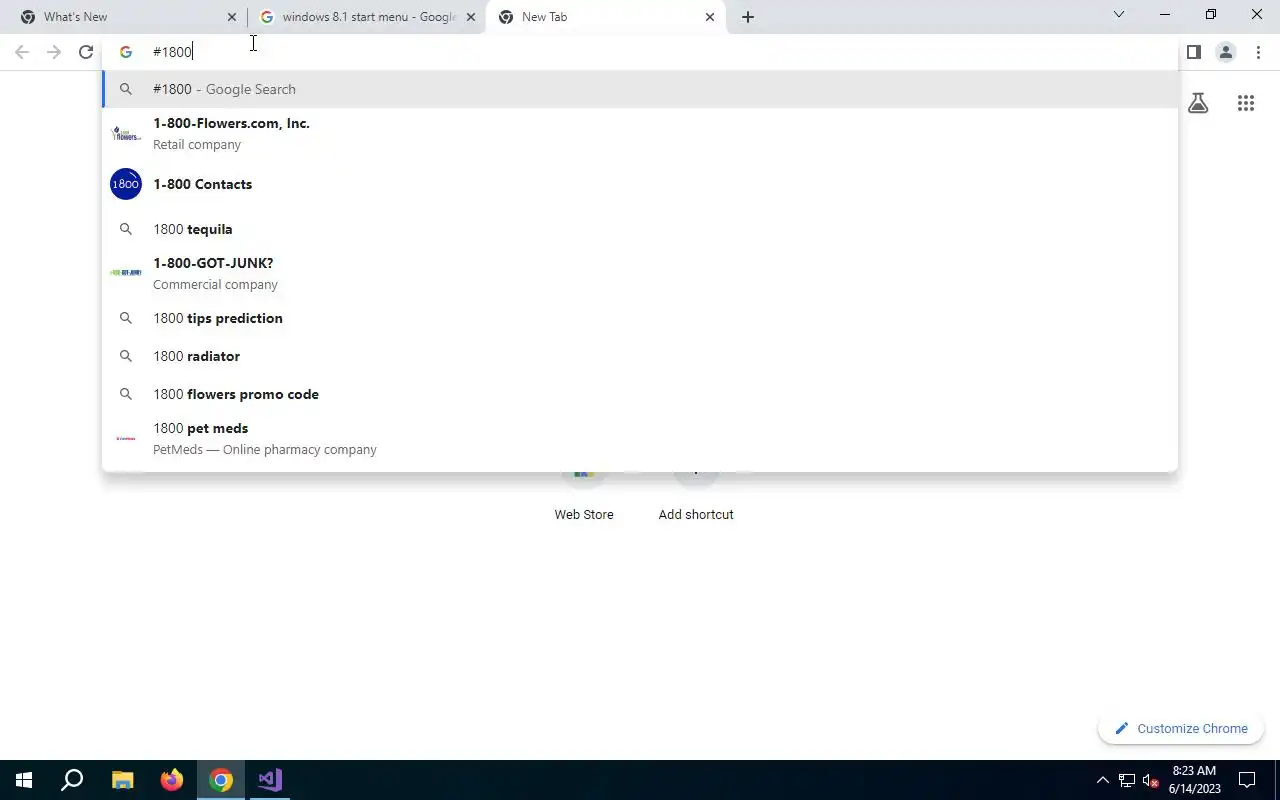Click the browser back arrow
The image size is (1280, 800).
point(22,52)
